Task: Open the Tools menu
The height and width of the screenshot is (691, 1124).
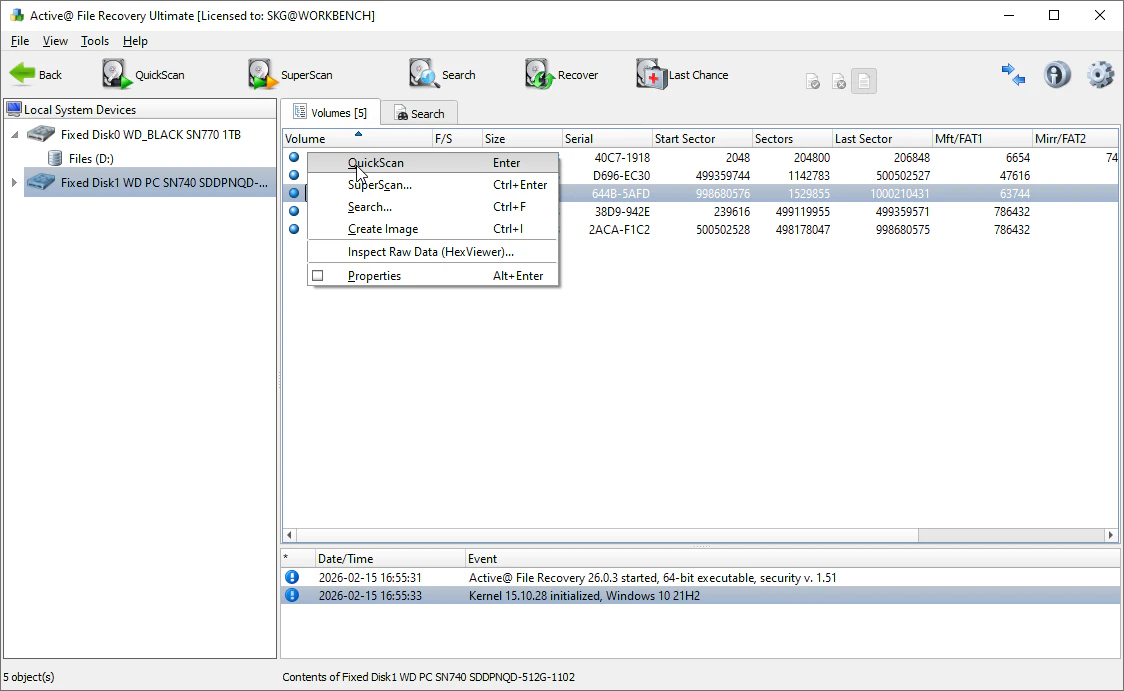Action: click(95, 41)
